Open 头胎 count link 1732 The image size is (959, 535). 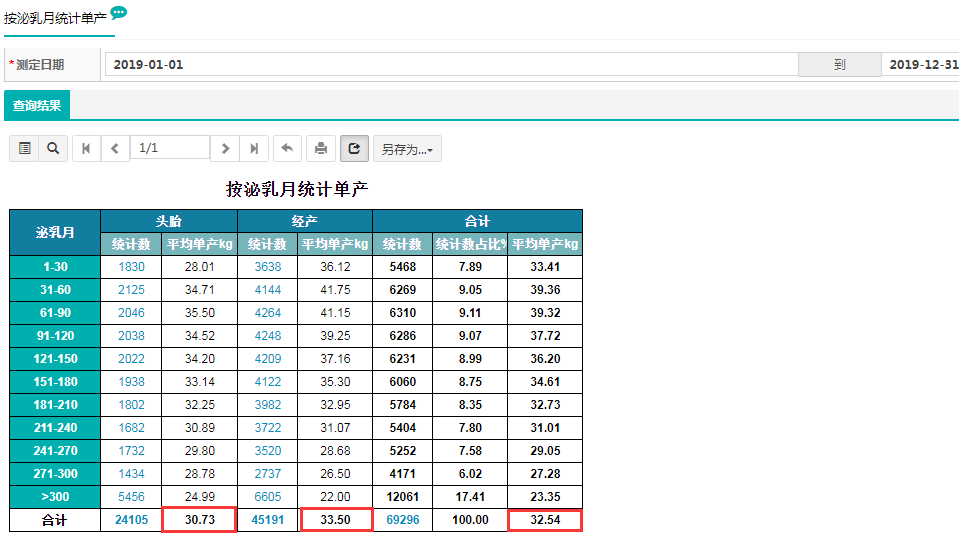pos(131,451)
